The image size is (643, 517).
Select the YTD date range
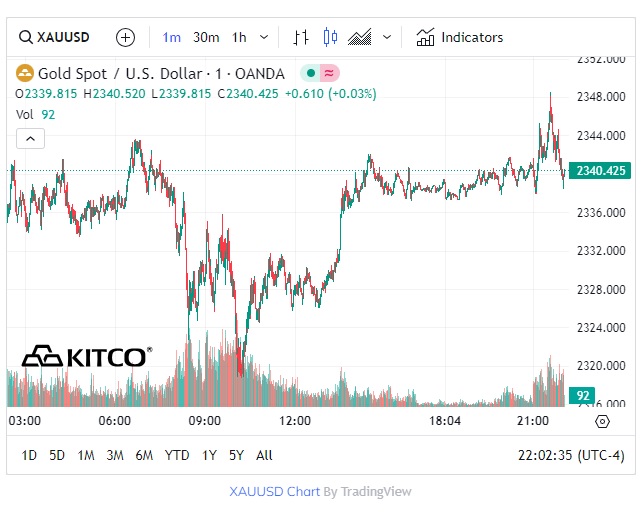click(x=177, y=455)
